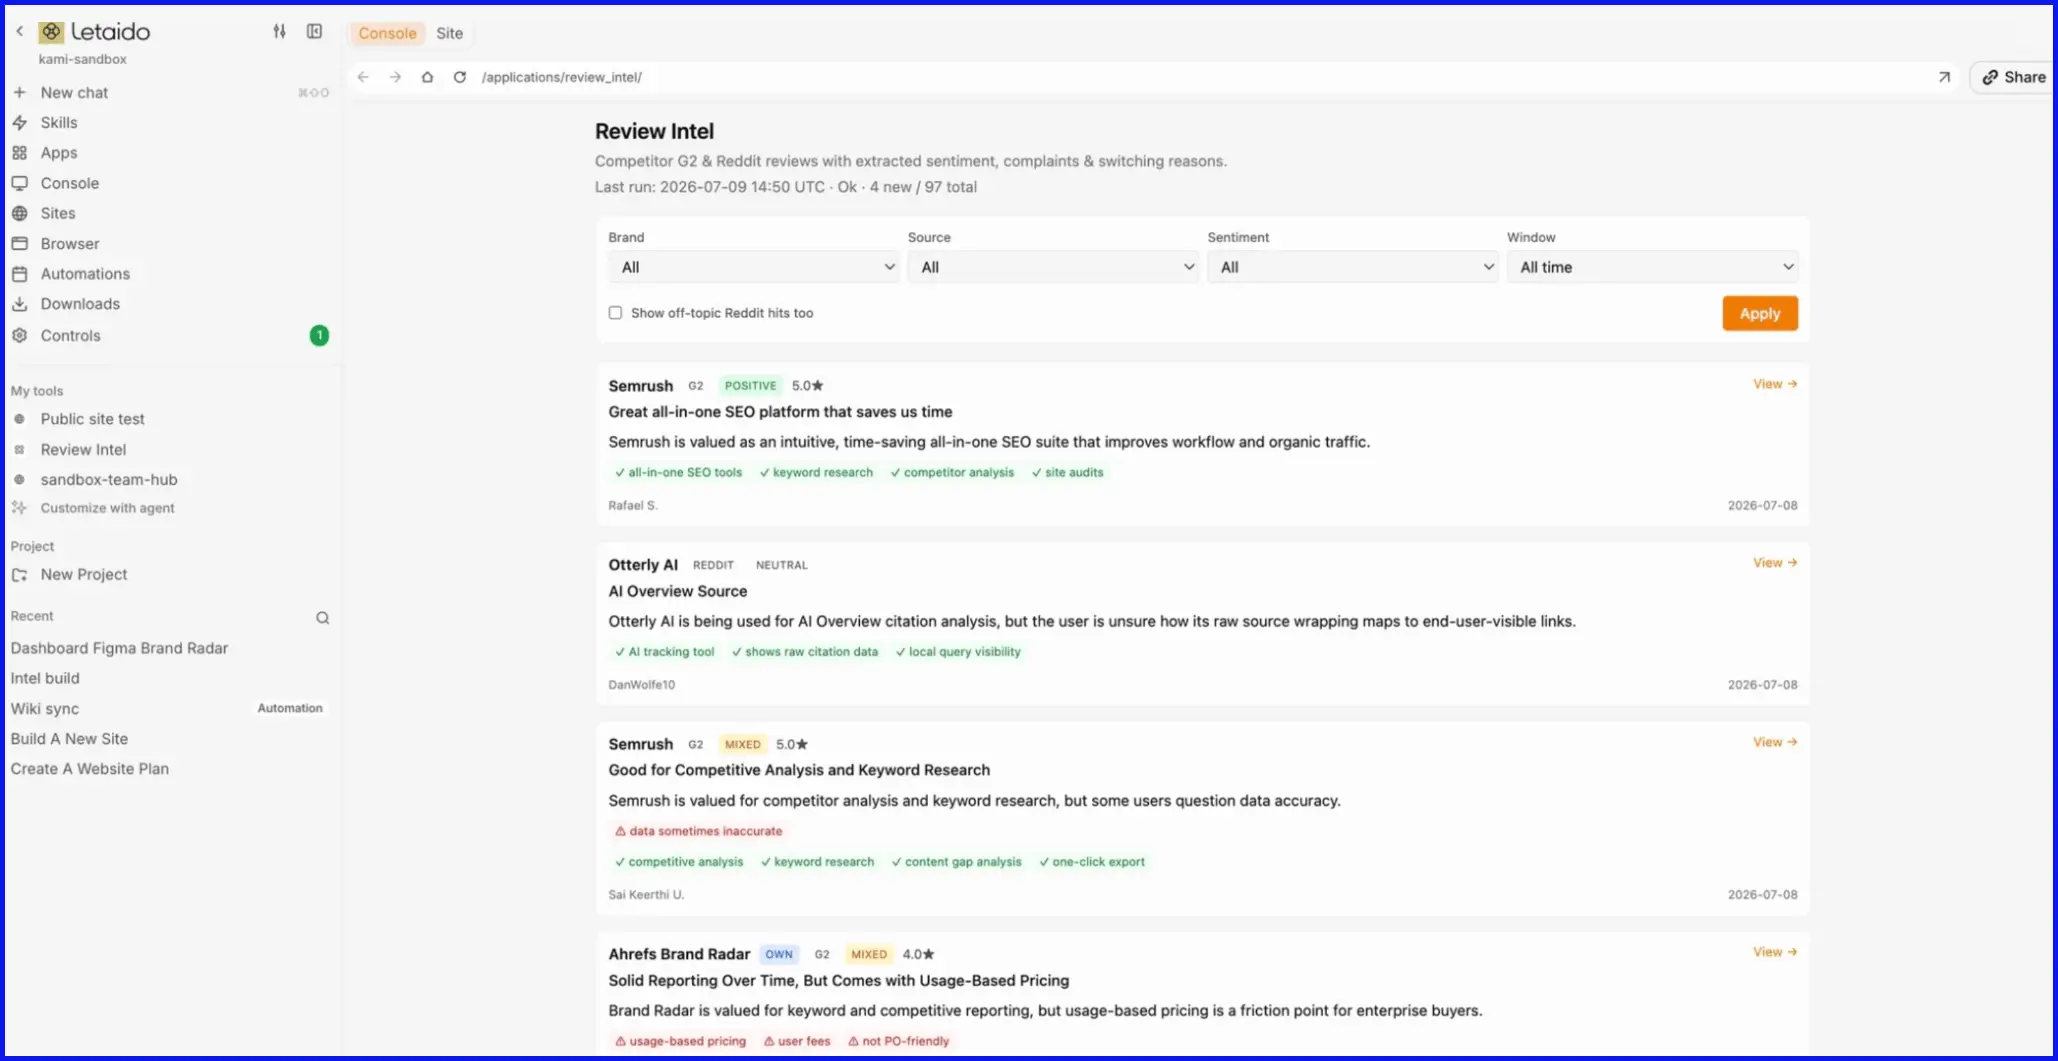
Task: Click the back chevron beside the Letaido logo
Action: pos(19,32)
